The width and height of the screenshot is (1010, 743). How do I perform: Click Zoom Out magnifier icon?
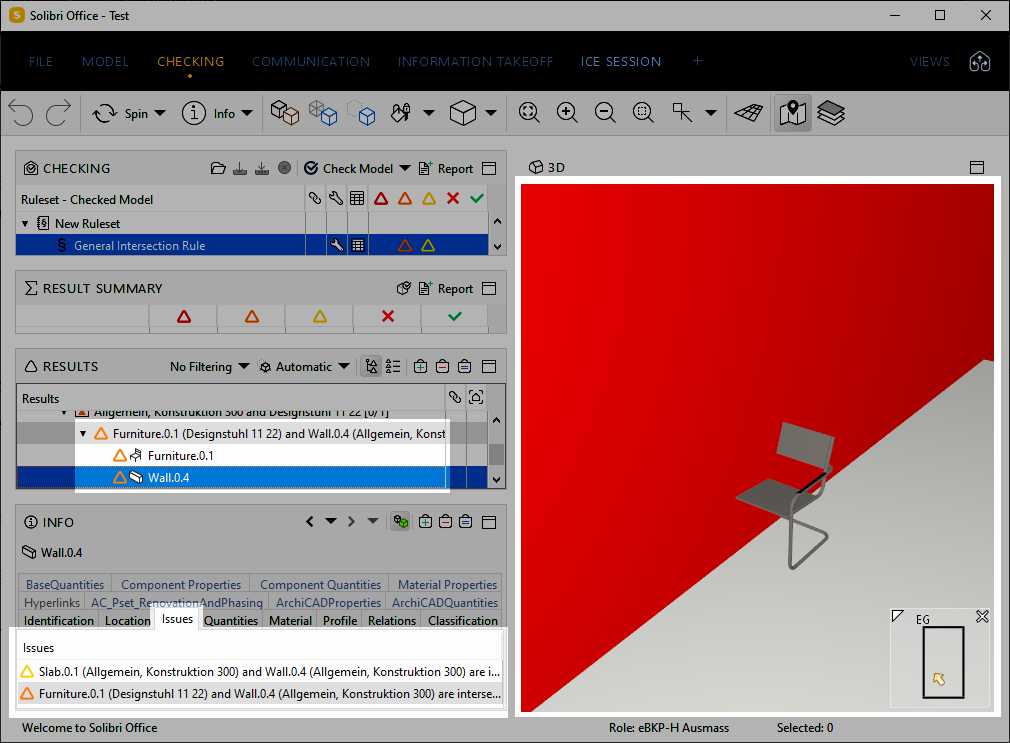(x=605, y=112)
